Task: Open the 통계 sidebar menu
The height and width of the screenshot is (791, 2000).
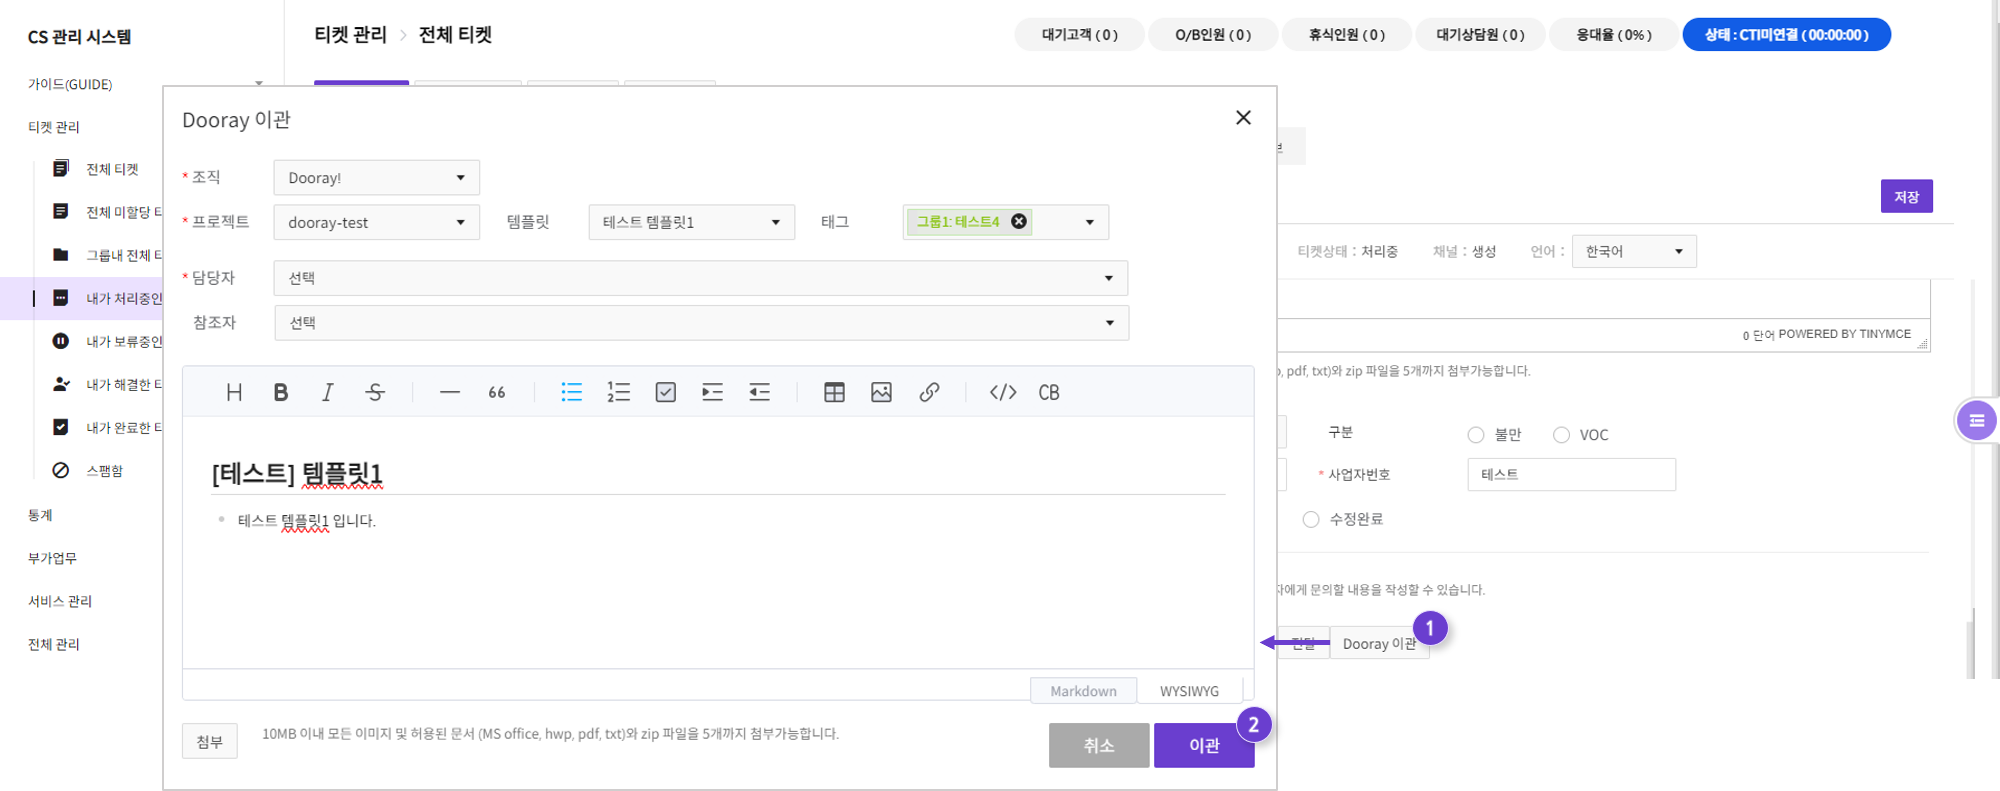Action: coord(40,515)
